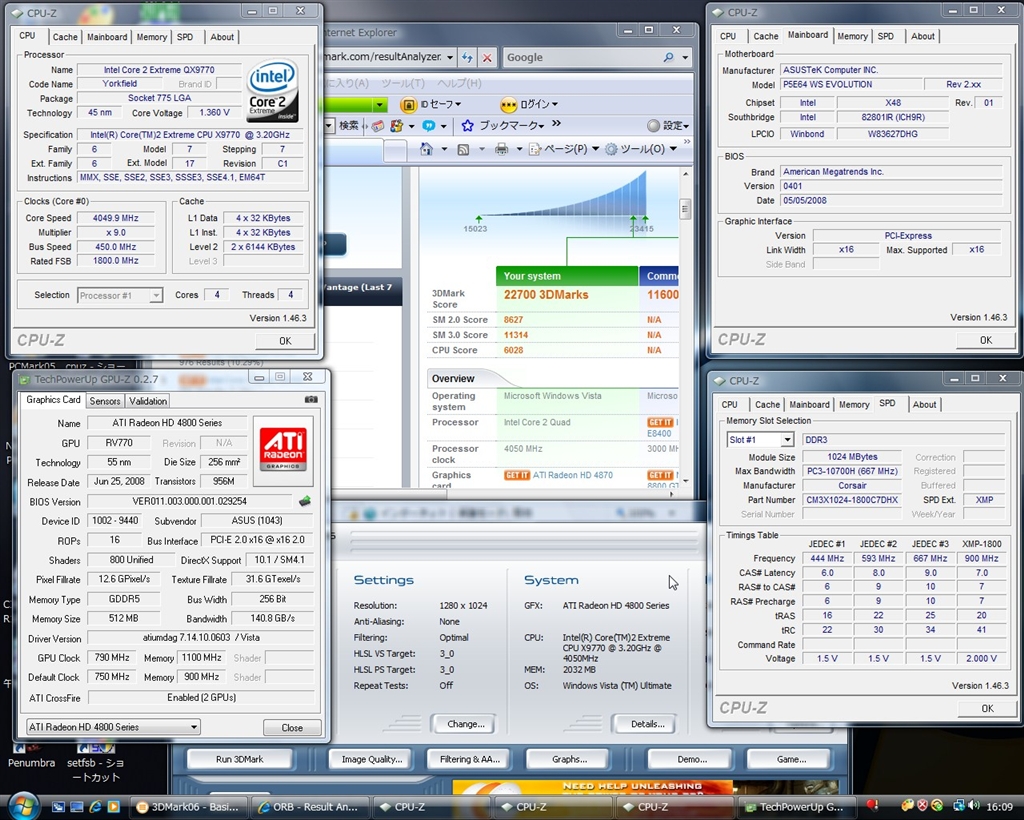Click the BIOS save chip icon in GPU-Z

pyautogui.click(x=304, y=501)
